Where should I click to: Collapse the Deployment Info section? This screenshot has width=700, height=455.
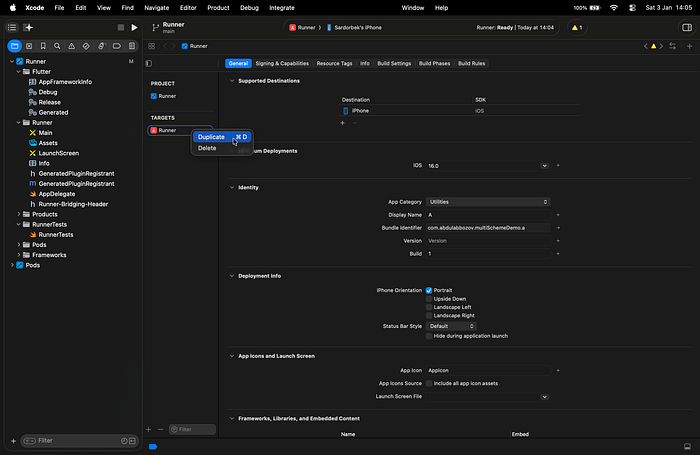tap(232, 276)
